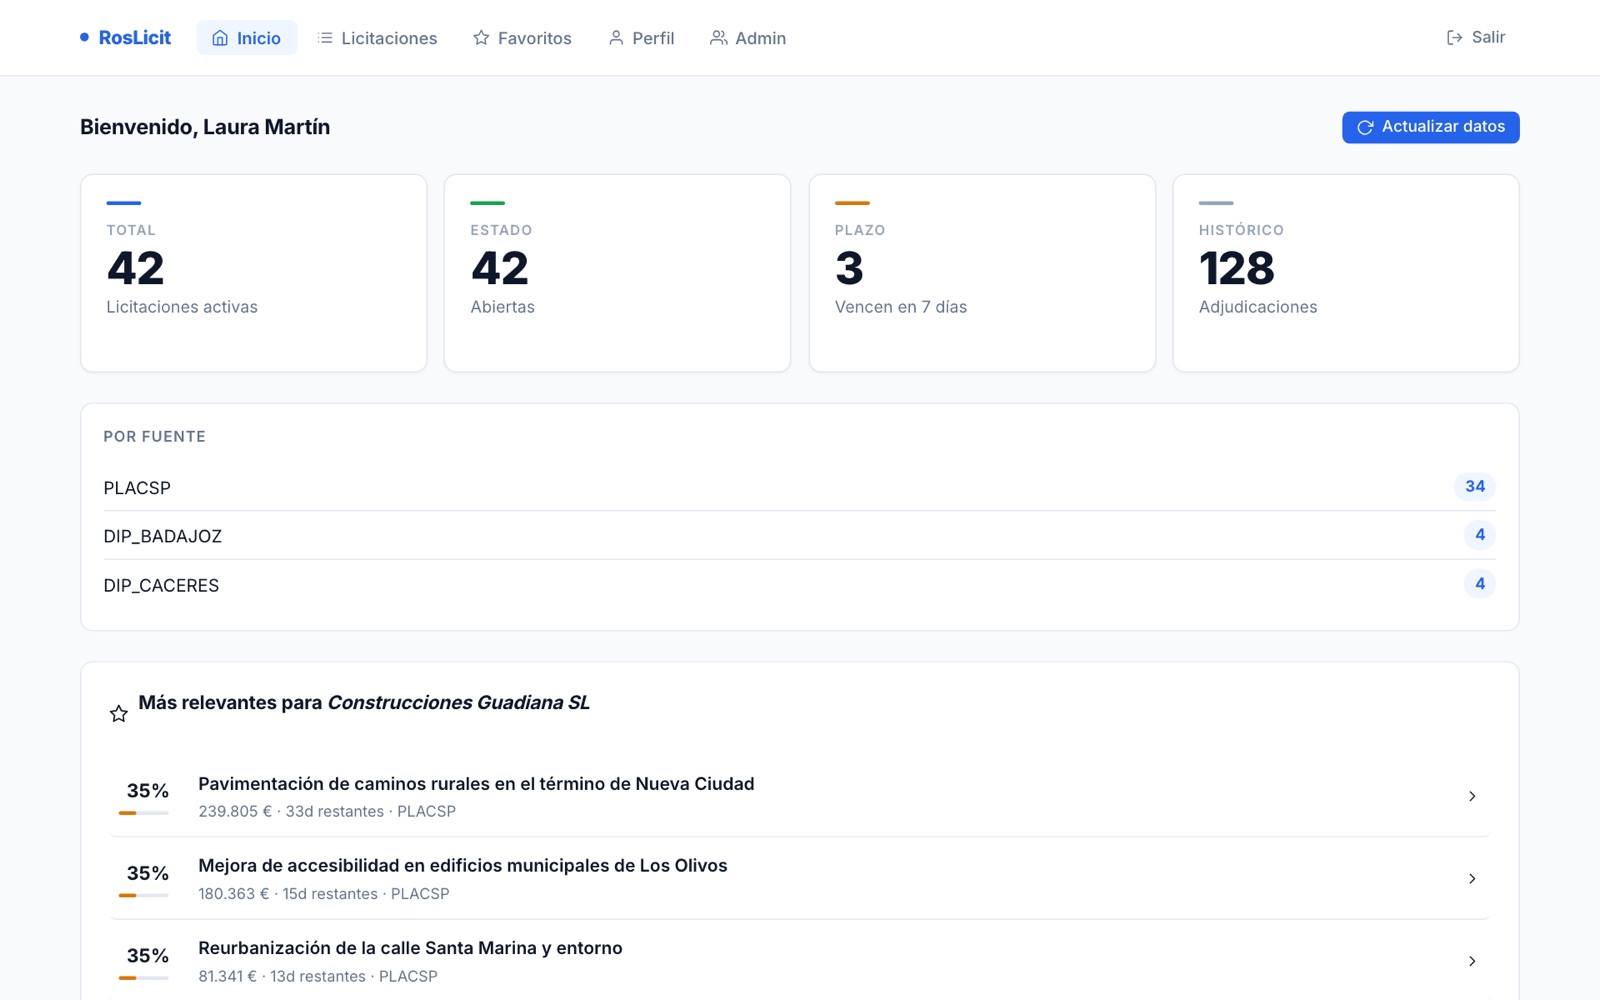Click the person icon beside Perfil
1600x1000 pixels.
click(616, 38)
